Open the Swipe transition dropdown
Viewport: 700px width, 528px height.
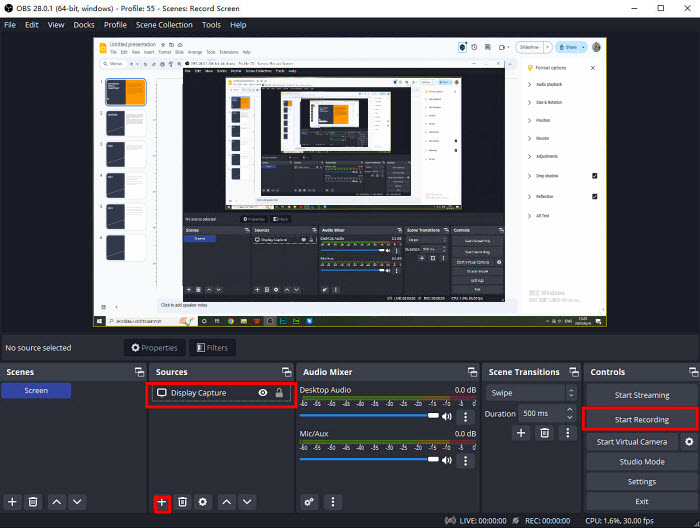coord(532,393)
